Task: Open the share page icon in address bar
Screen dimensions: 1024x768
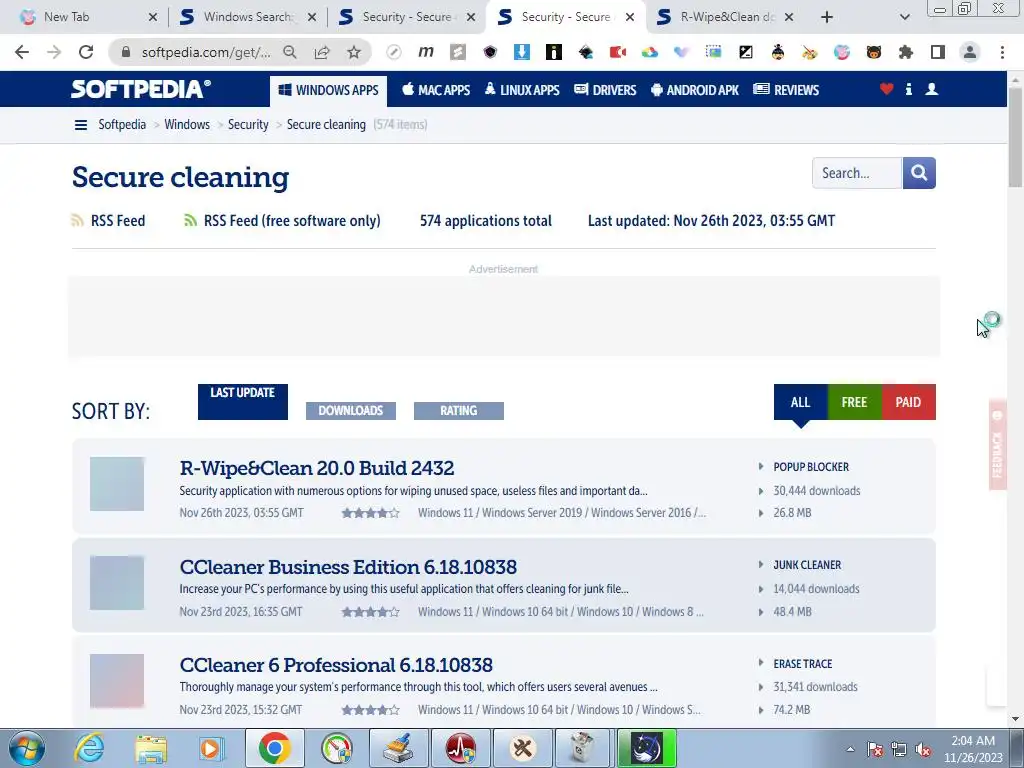Action: pos(322,52)
